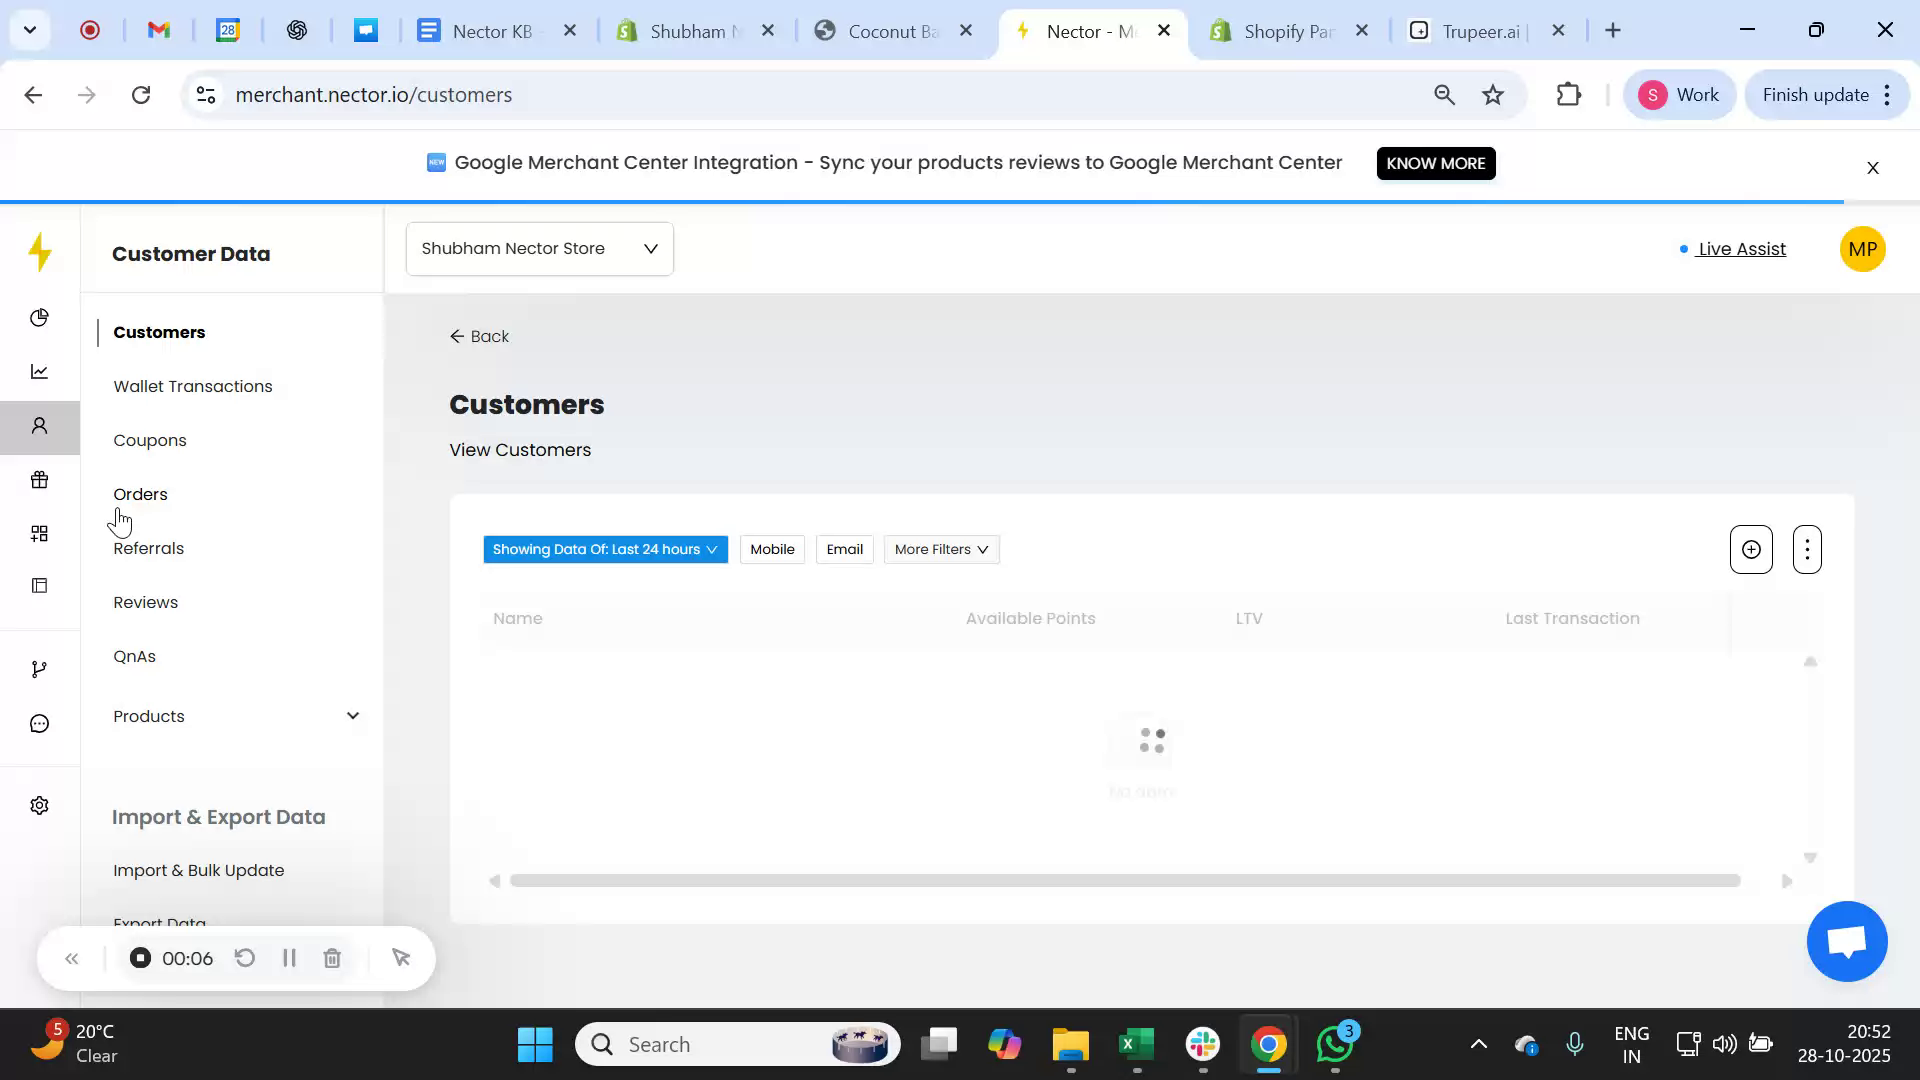Viewport: 1920px width, 1080px height.
Task: Open the Orders section in the sidebar menu
Action: click(140, 494)
